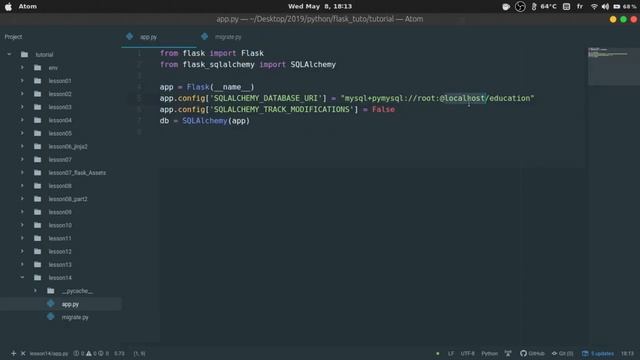
Task: Expand the lesson04 folder
Action: [x=22, y=120]
